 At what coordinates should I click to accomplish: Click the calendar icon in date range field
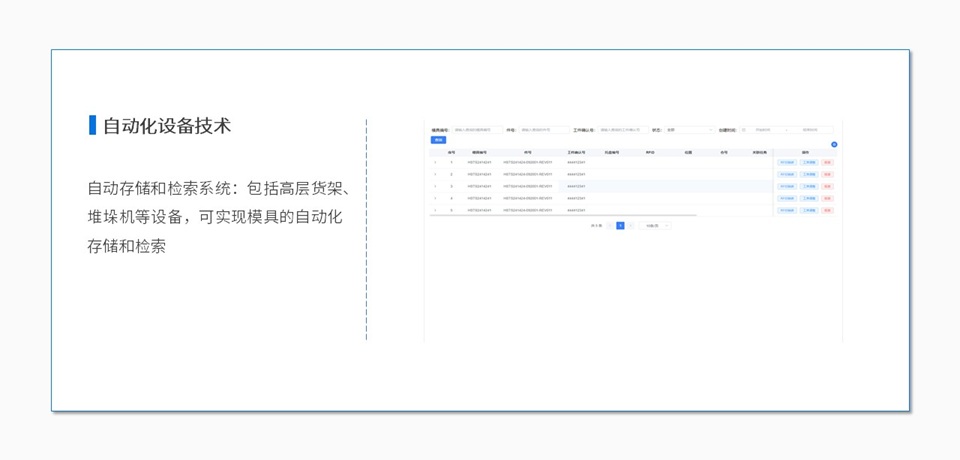(x=744, y=130)
